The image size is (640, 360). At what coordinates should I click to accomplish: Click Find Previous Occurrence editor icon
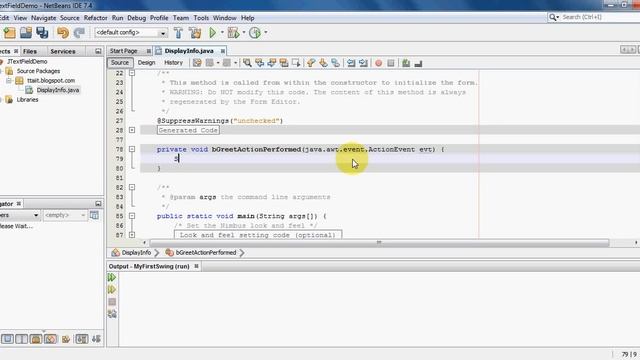pos(259,63)
